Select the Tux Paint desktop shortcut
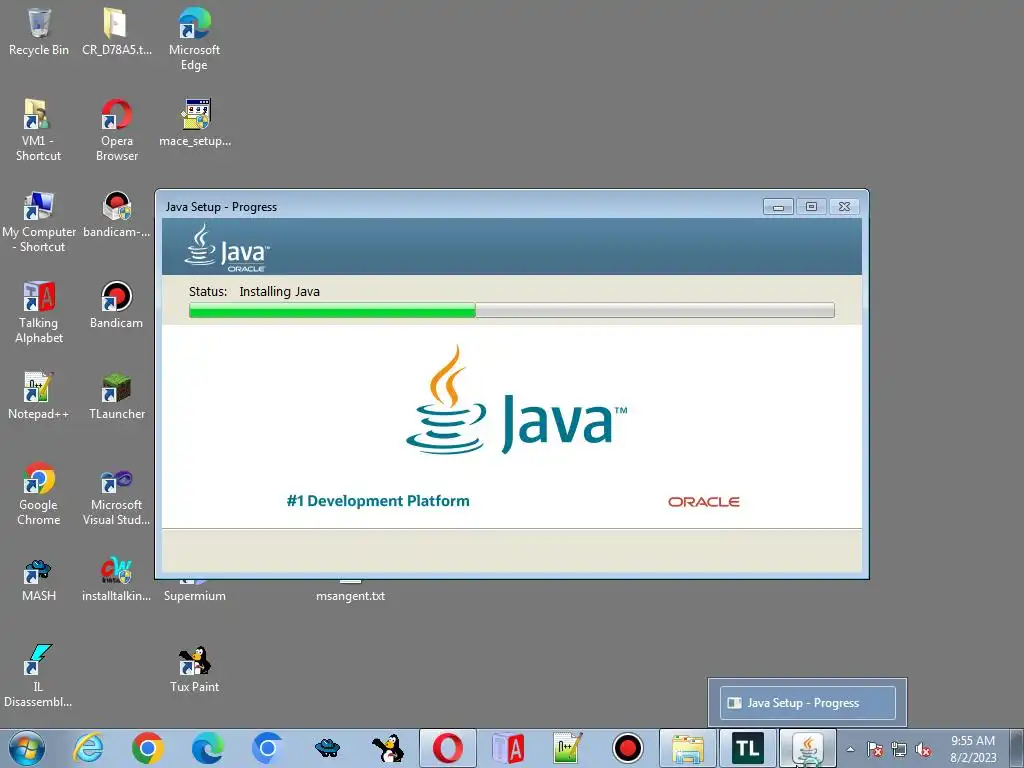This screenshot has height=768, width=1024. tap(195, 669)
